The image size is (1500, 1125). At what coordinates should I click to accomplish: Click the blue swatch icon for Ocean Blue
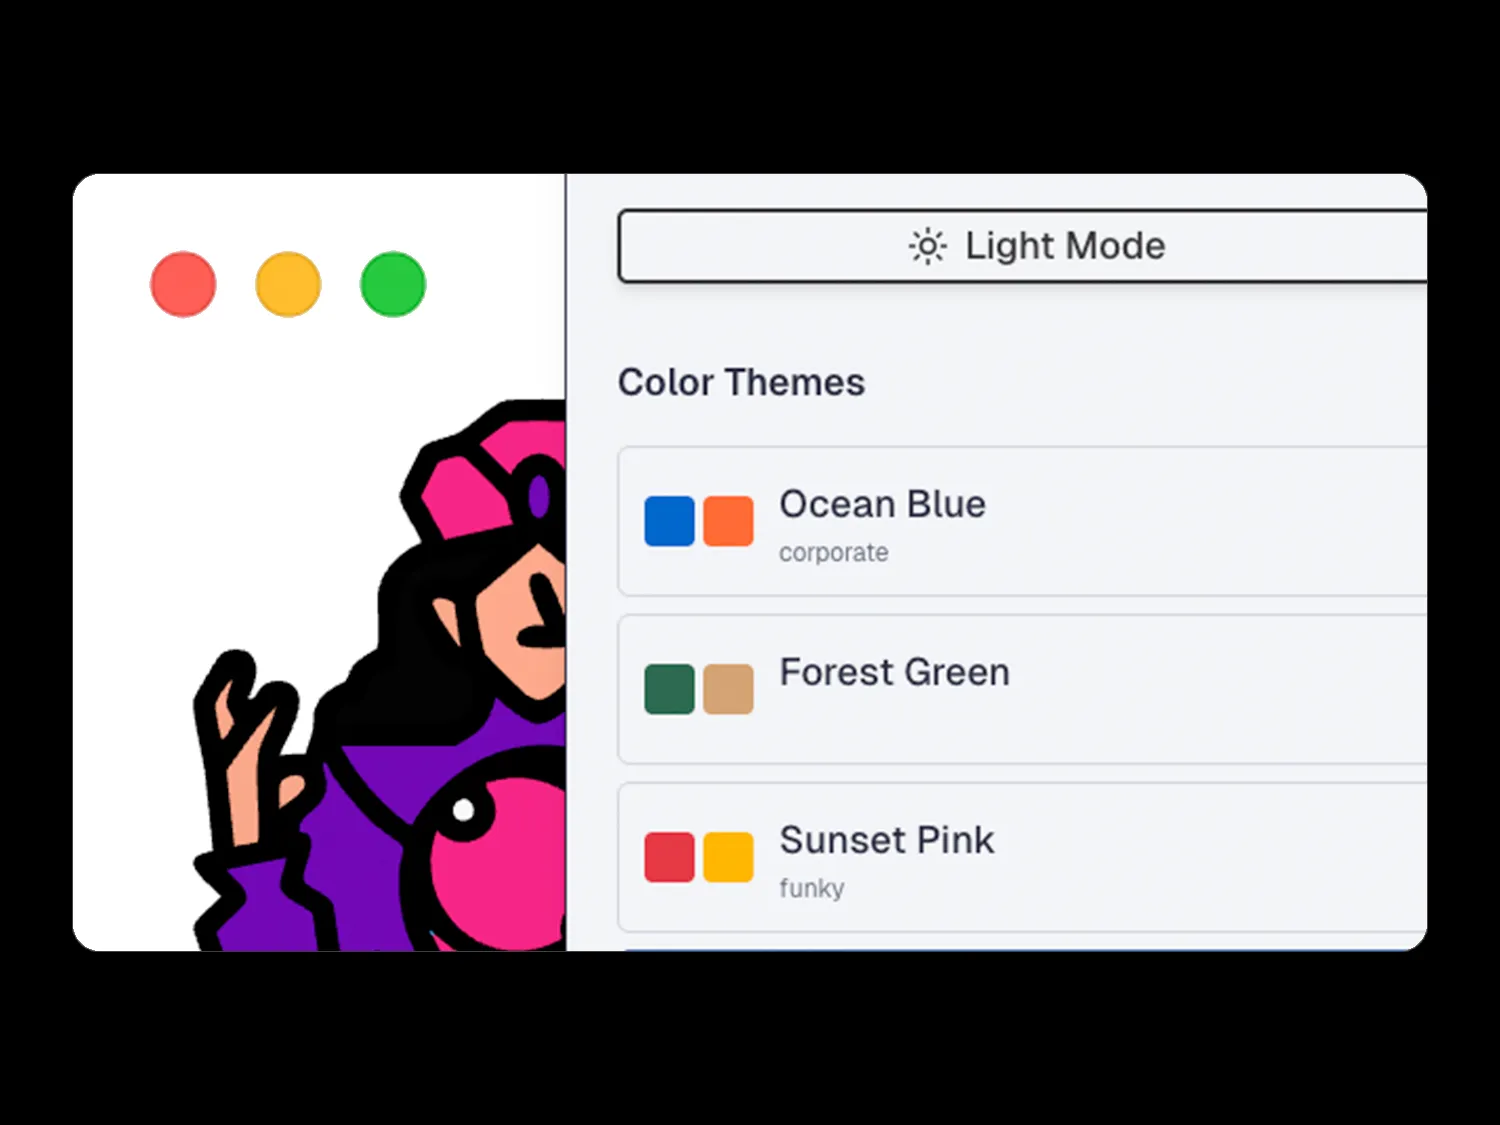click(x=668, y=520)
